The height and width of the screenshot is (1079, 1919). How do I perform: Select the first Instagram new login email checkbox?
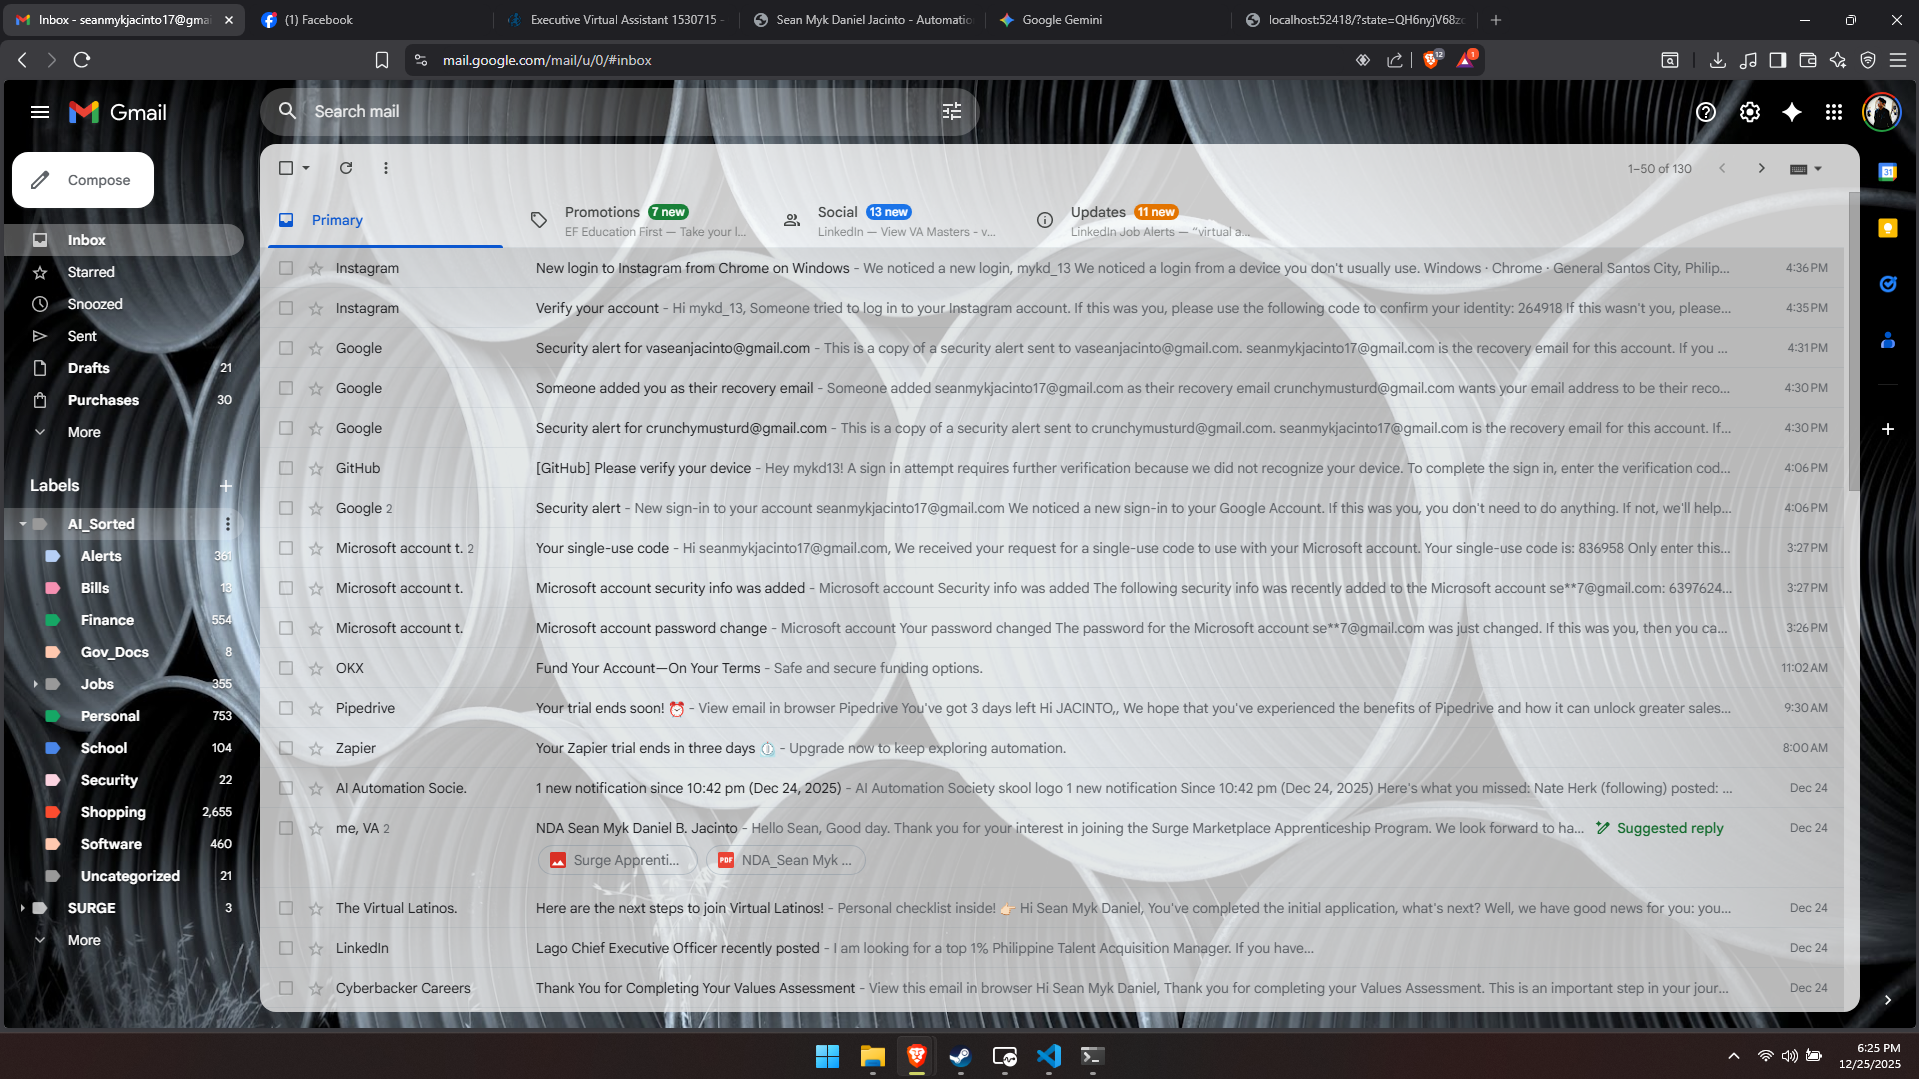[x=286, y=268]
